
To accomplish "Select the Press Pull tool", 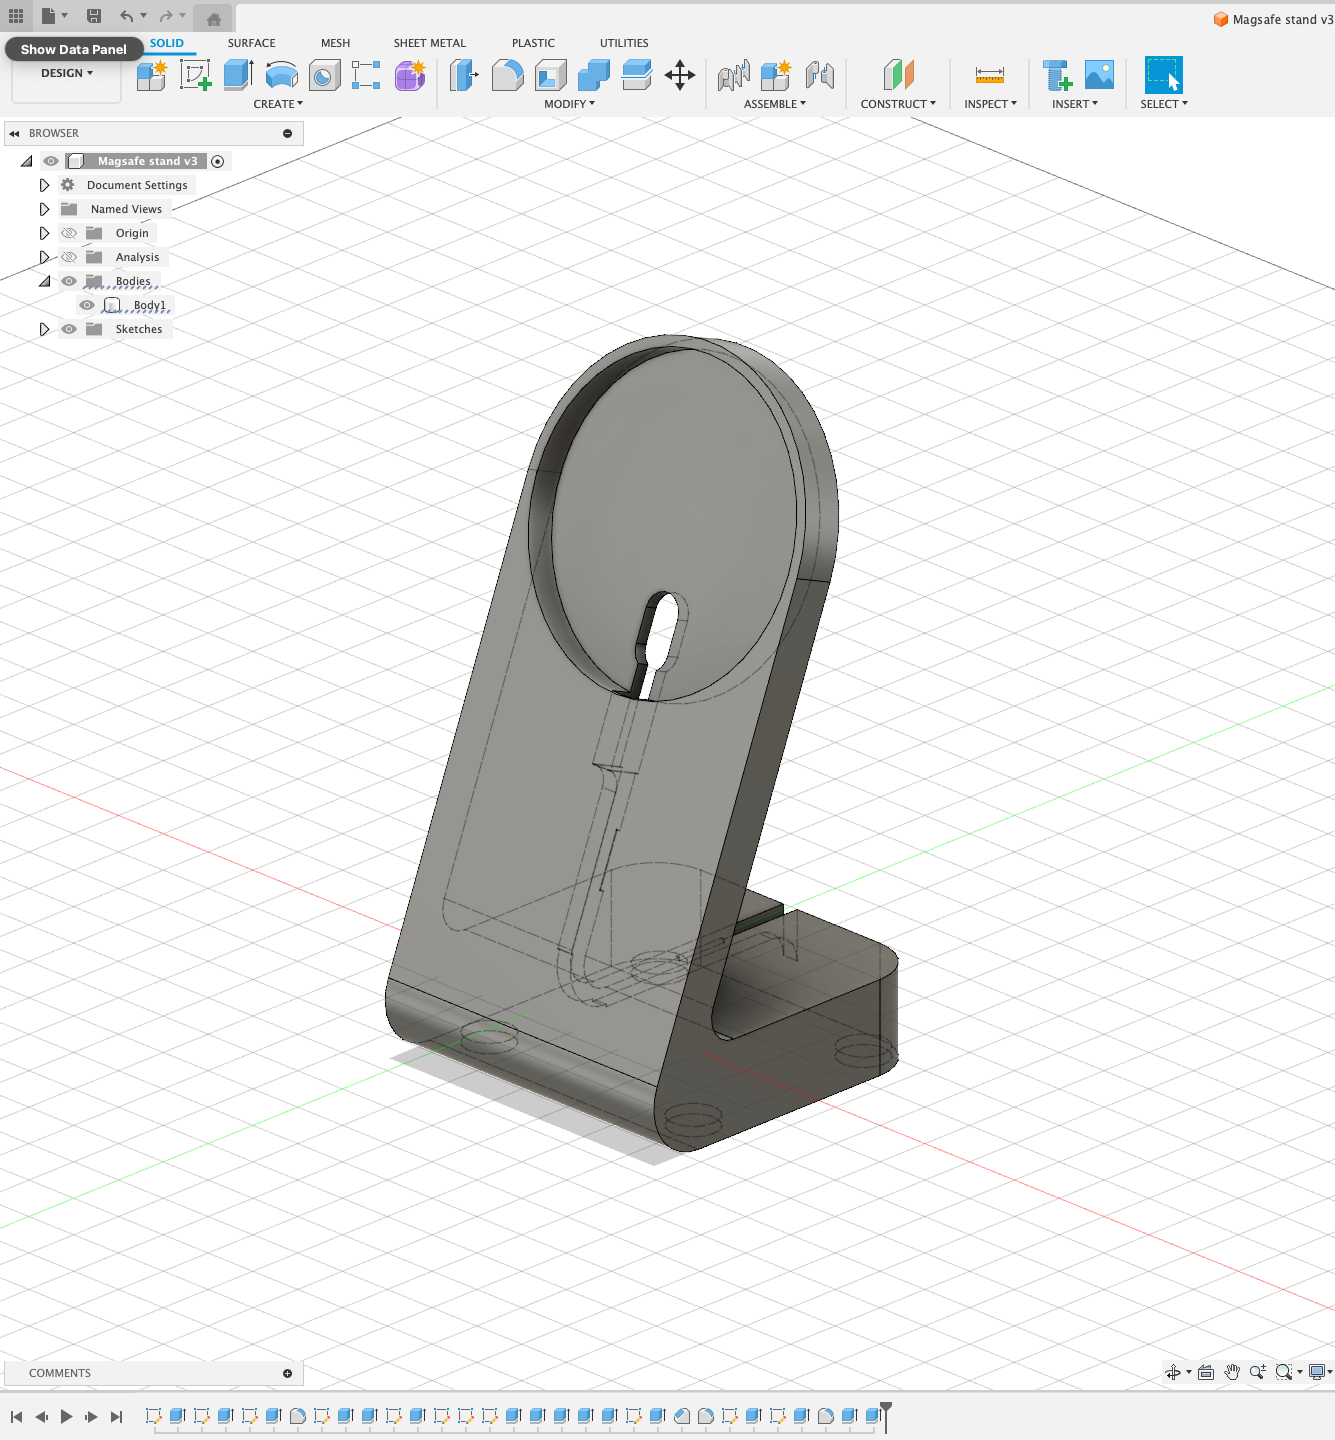I will click(x=464, y=75).
